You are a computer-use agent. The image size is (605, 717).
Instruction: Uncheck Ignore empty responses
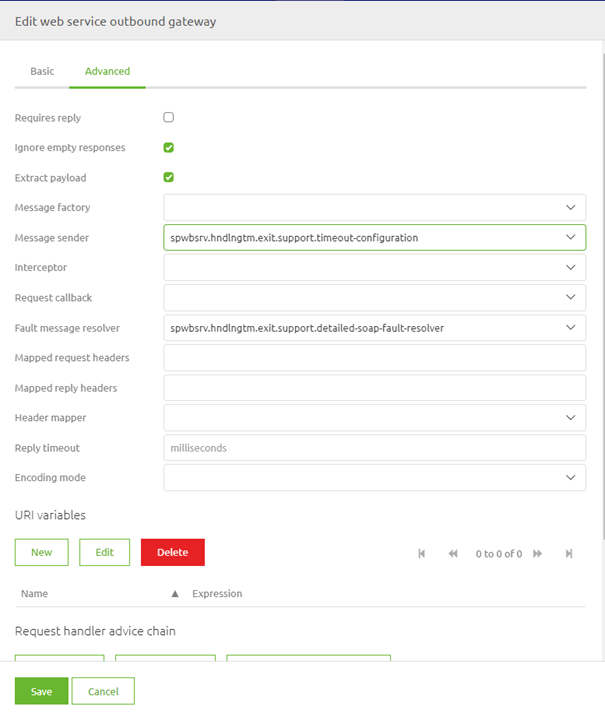(x=169, y=147)
